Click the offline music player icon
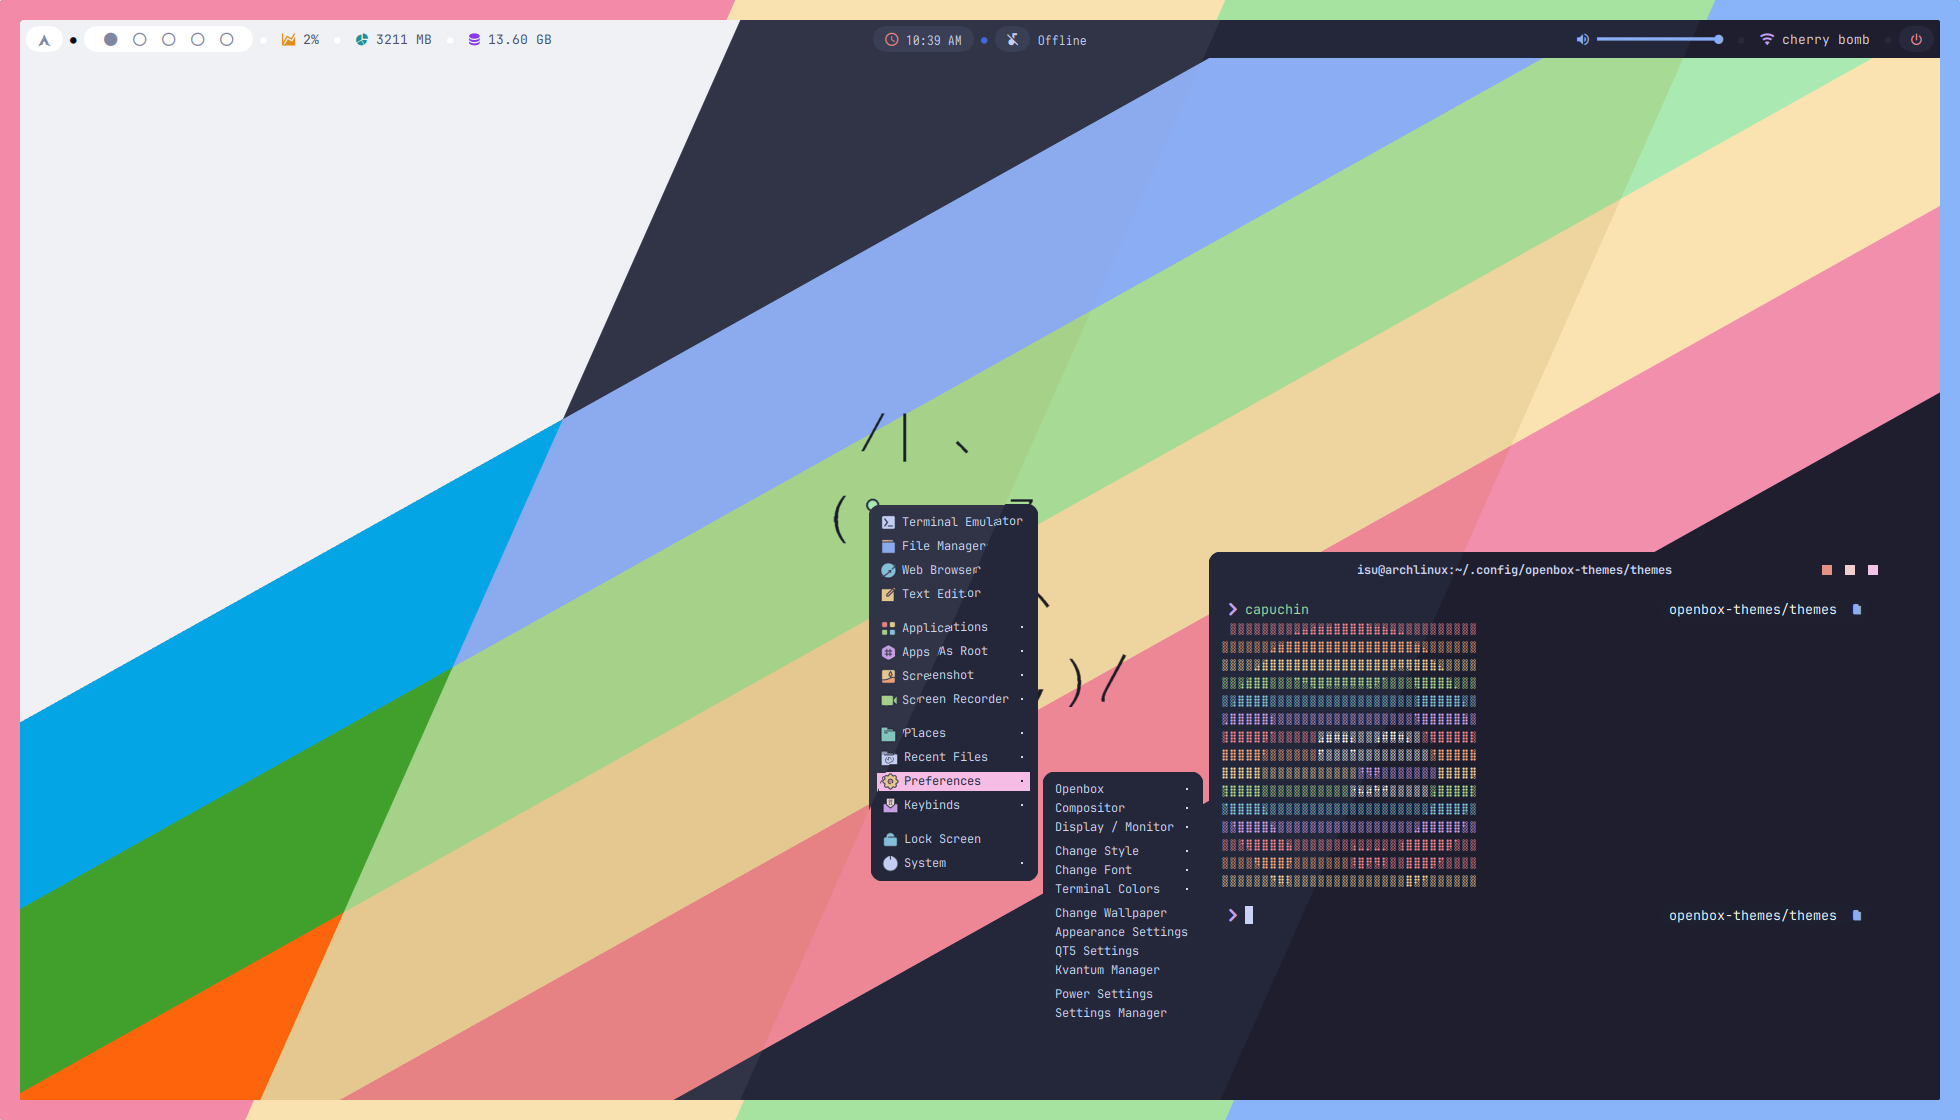The width and height of the screenshot is (1960, 1120). coord(1013,40)
